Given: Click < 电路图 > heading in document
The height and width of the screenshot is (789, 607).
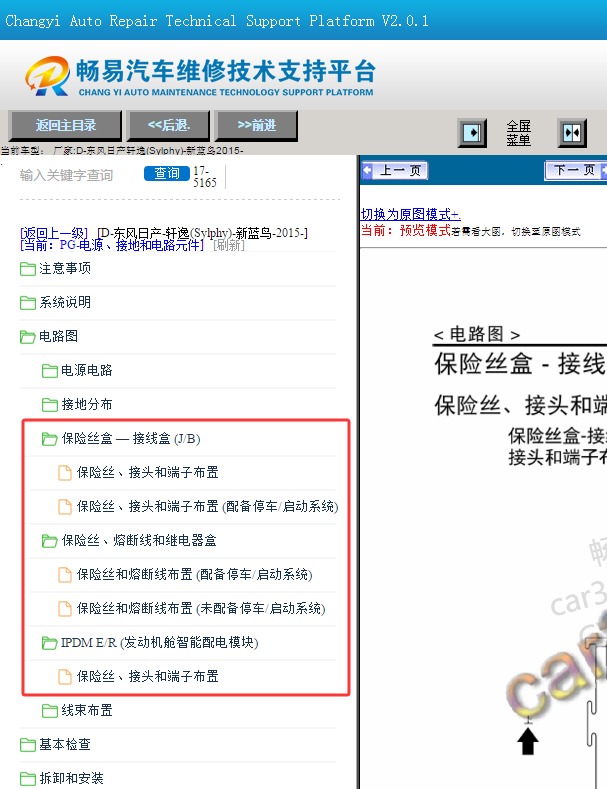Looking at the screenshot, I should 477,334.
